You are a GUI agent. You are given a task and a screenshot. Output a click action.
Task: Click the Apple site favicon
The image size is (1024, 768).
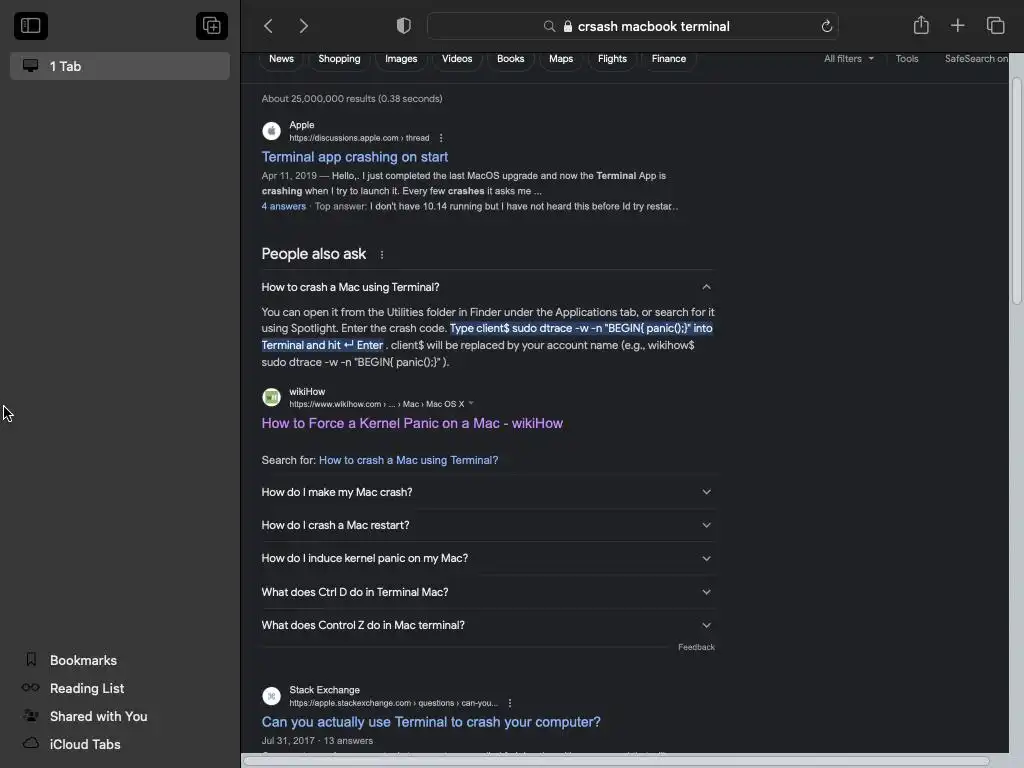[271, 131]
